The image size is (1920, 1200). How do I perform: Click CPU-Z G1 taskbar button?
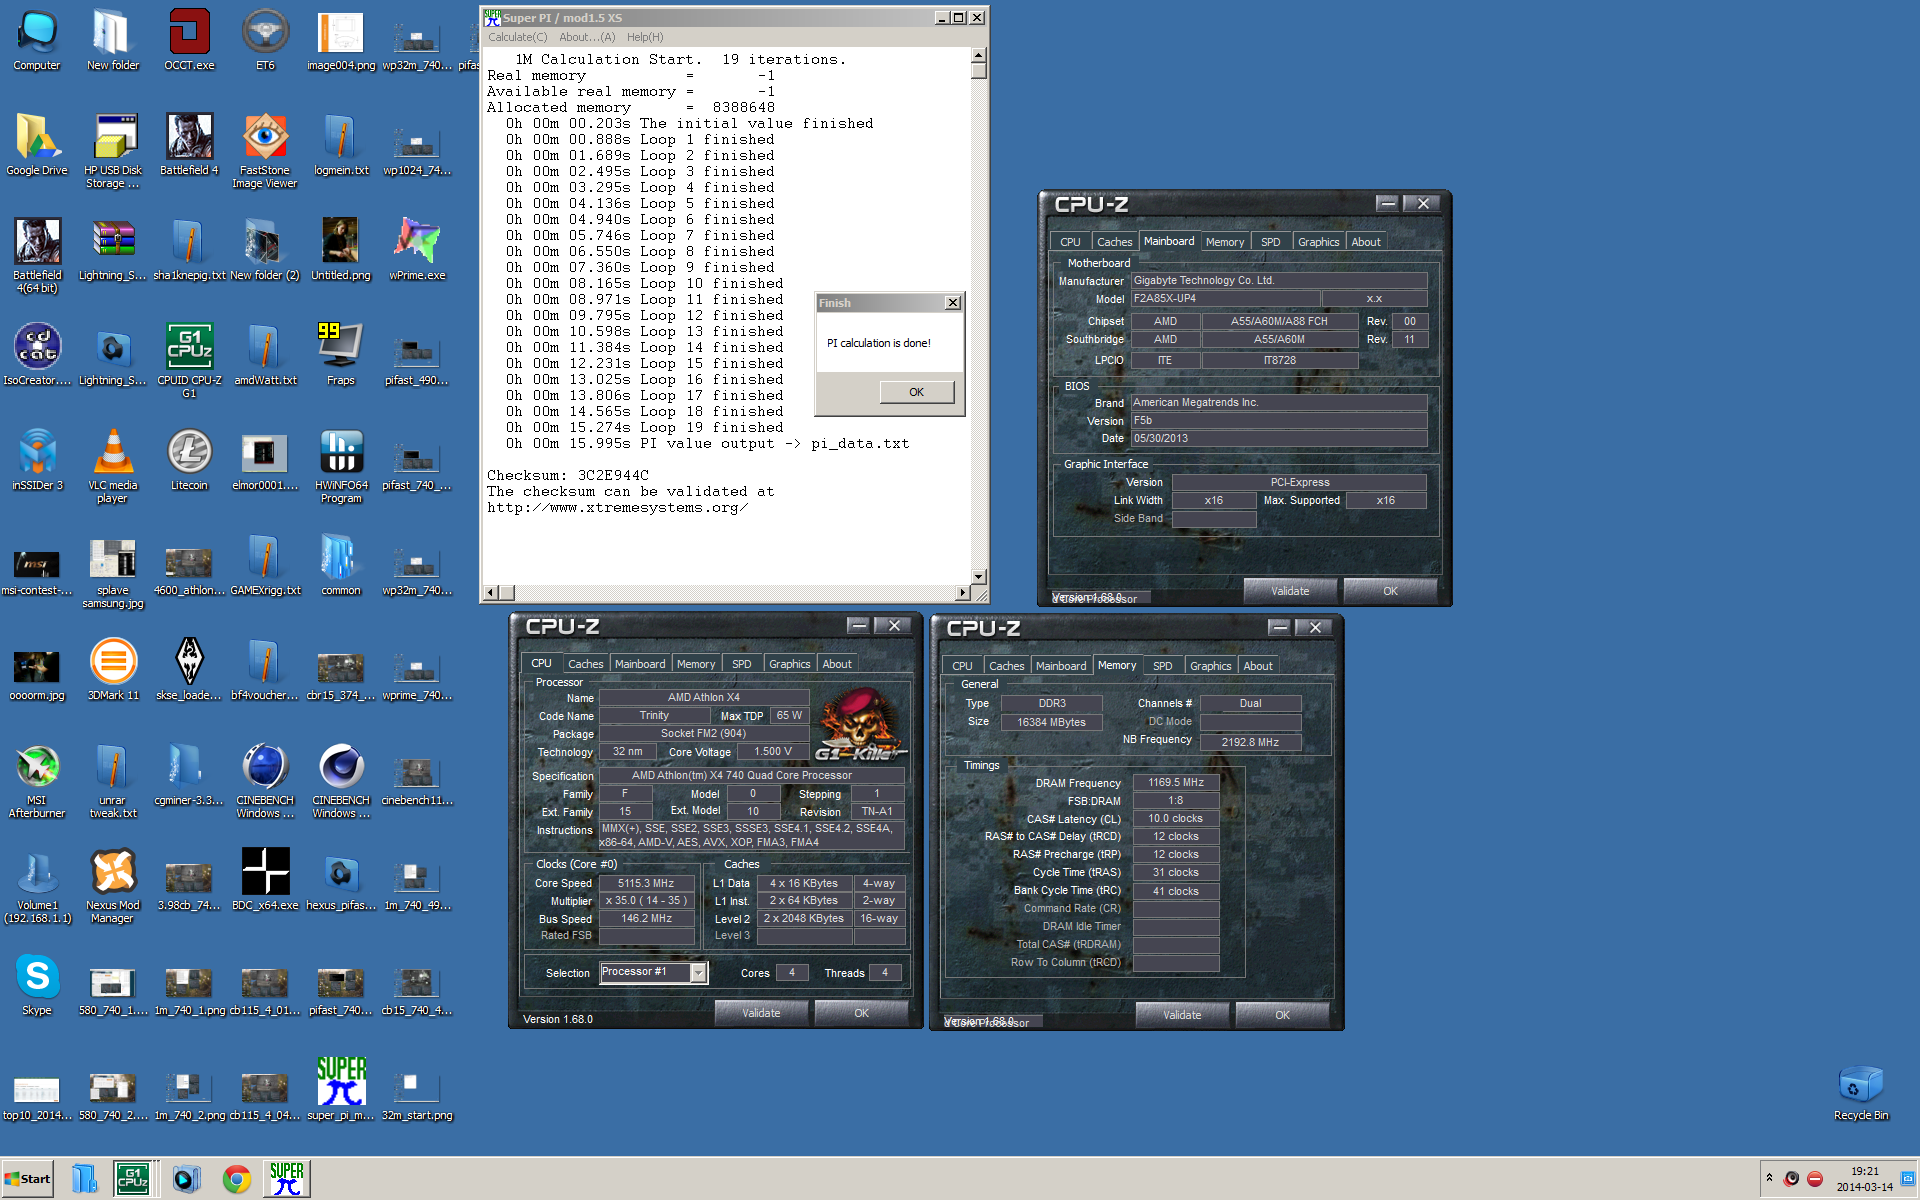[x=133, y=1179]
